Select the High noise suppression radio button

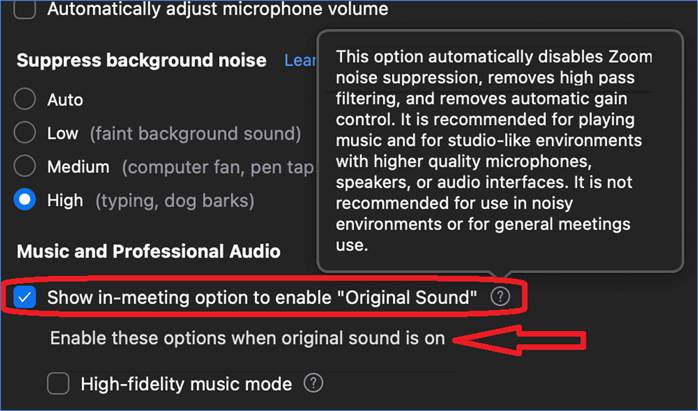coord(25,200)
